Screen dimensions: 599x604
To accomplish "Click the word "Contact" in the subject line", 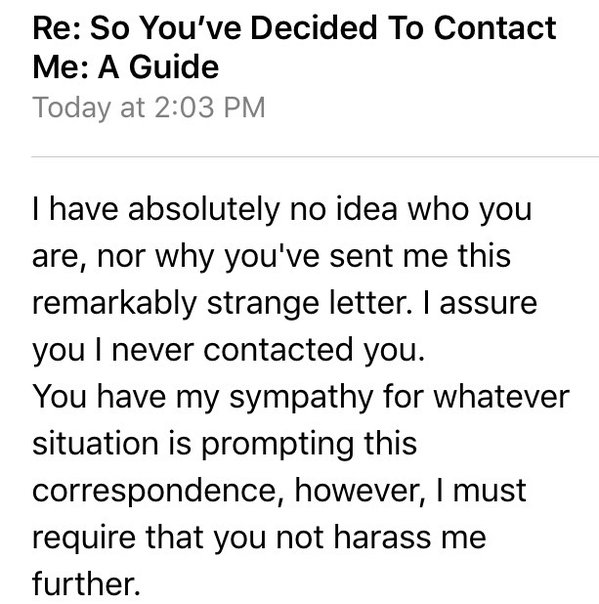I will click(x=495, y=28).
